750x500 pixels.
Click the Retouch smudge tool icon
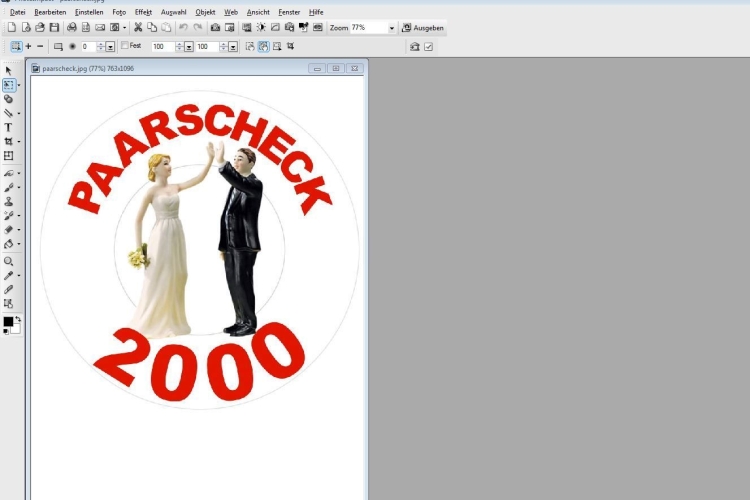click(x=8, y=173)
